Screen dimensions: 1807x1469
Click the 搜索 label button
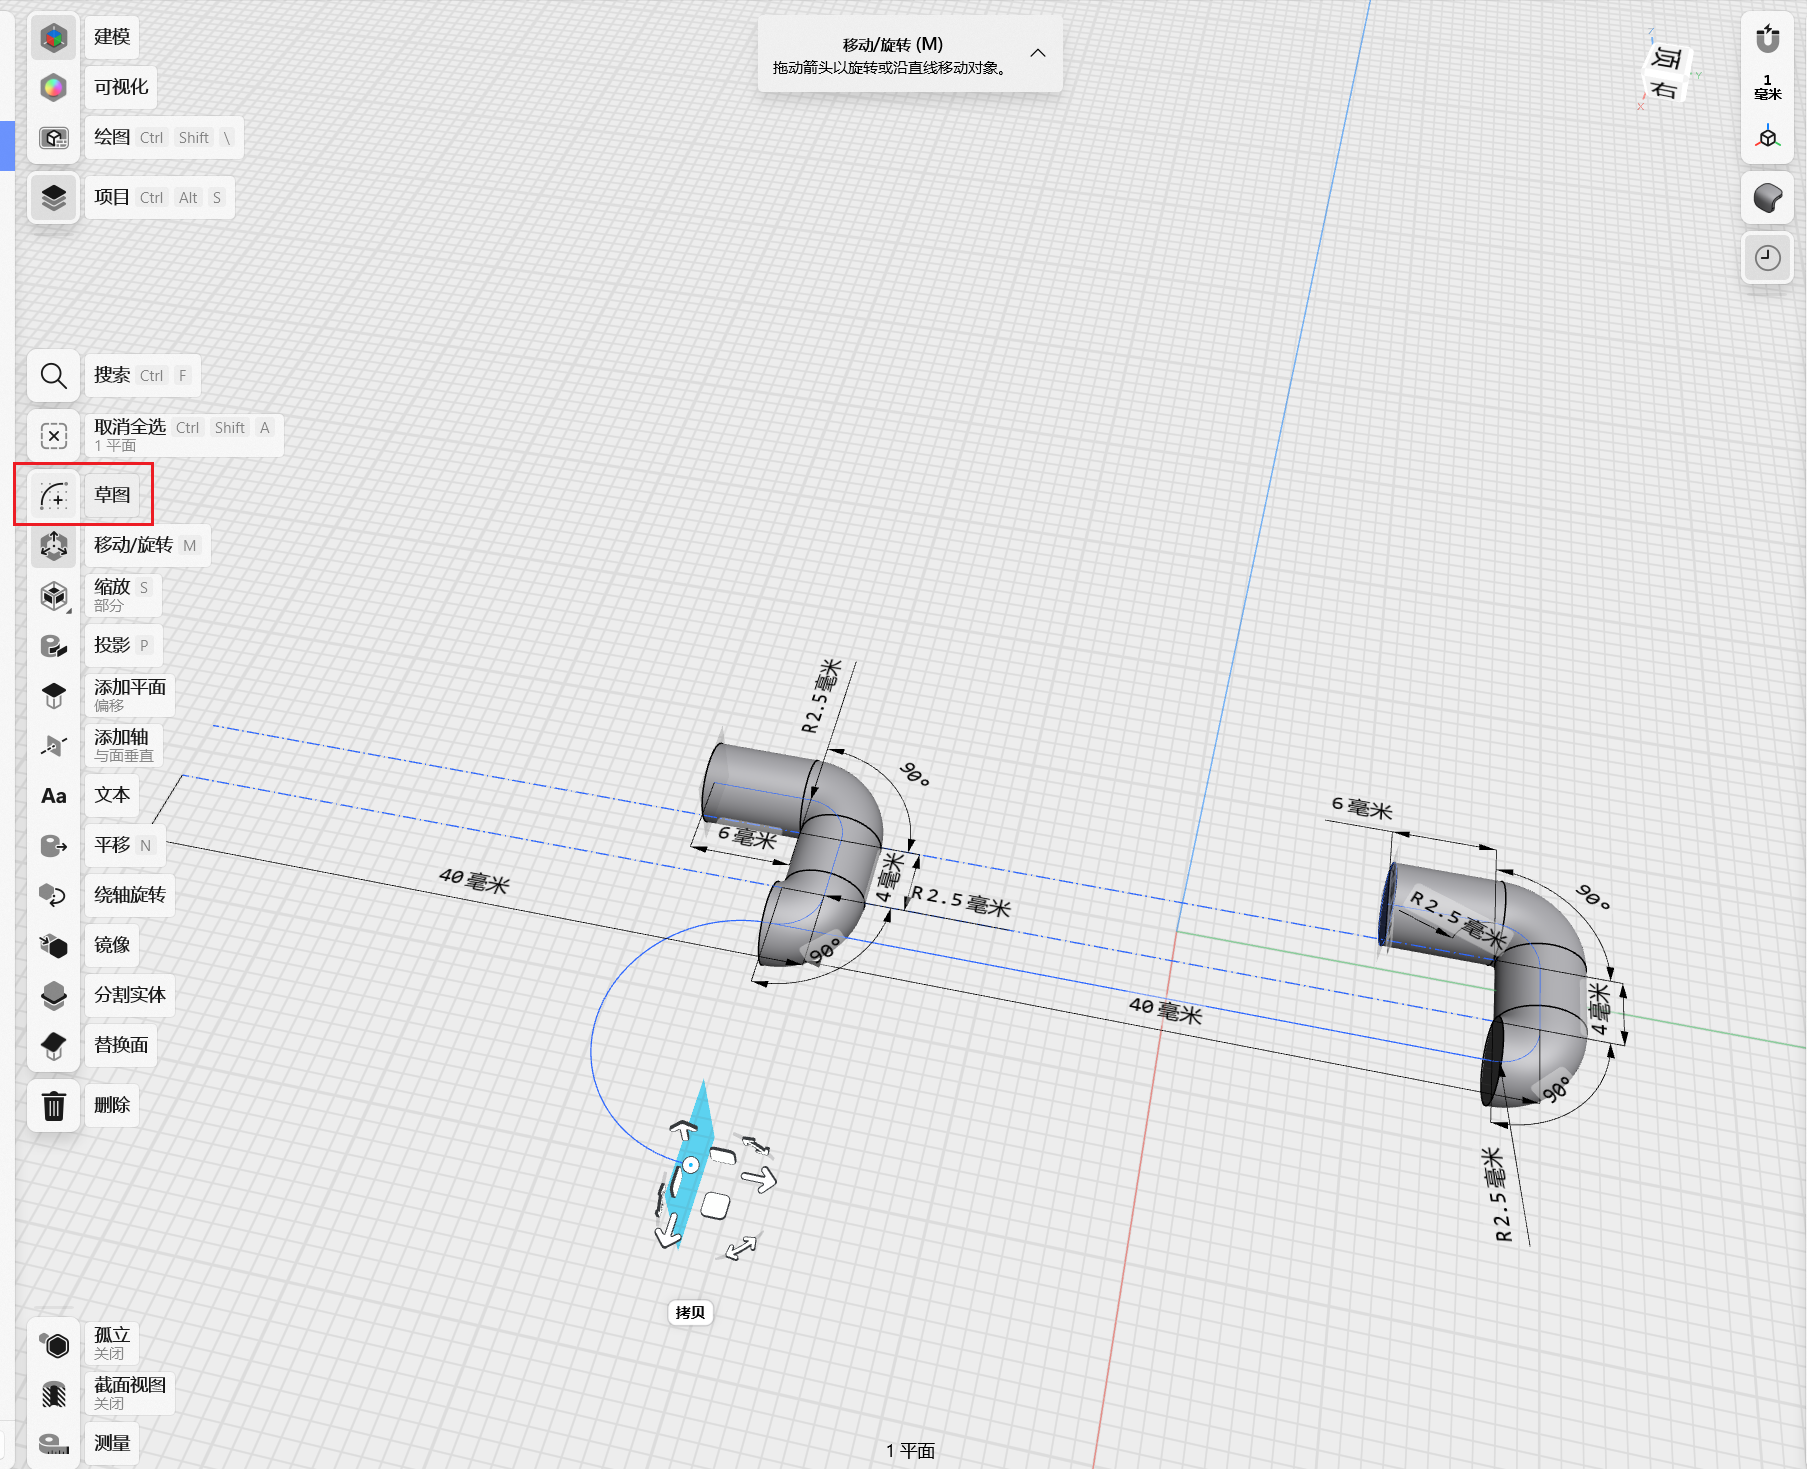(142, 375)
